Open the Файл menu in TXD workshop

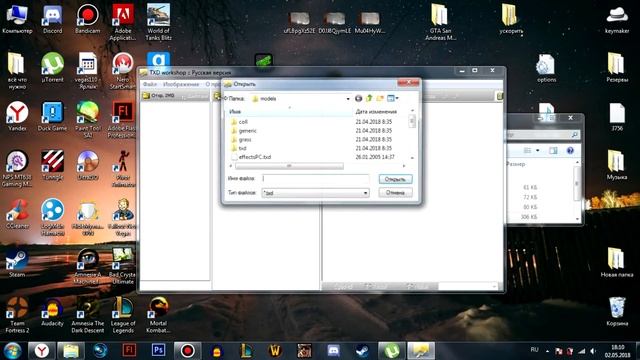[x=149, y=84]
